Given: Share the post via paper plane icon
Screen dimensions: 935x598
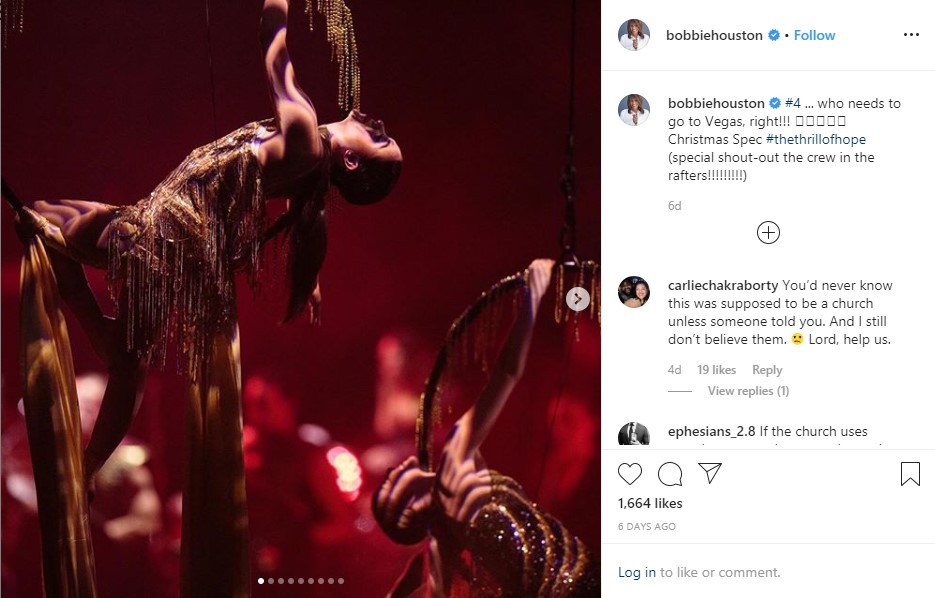Looking at the screenshot, I should coord(710,473).
